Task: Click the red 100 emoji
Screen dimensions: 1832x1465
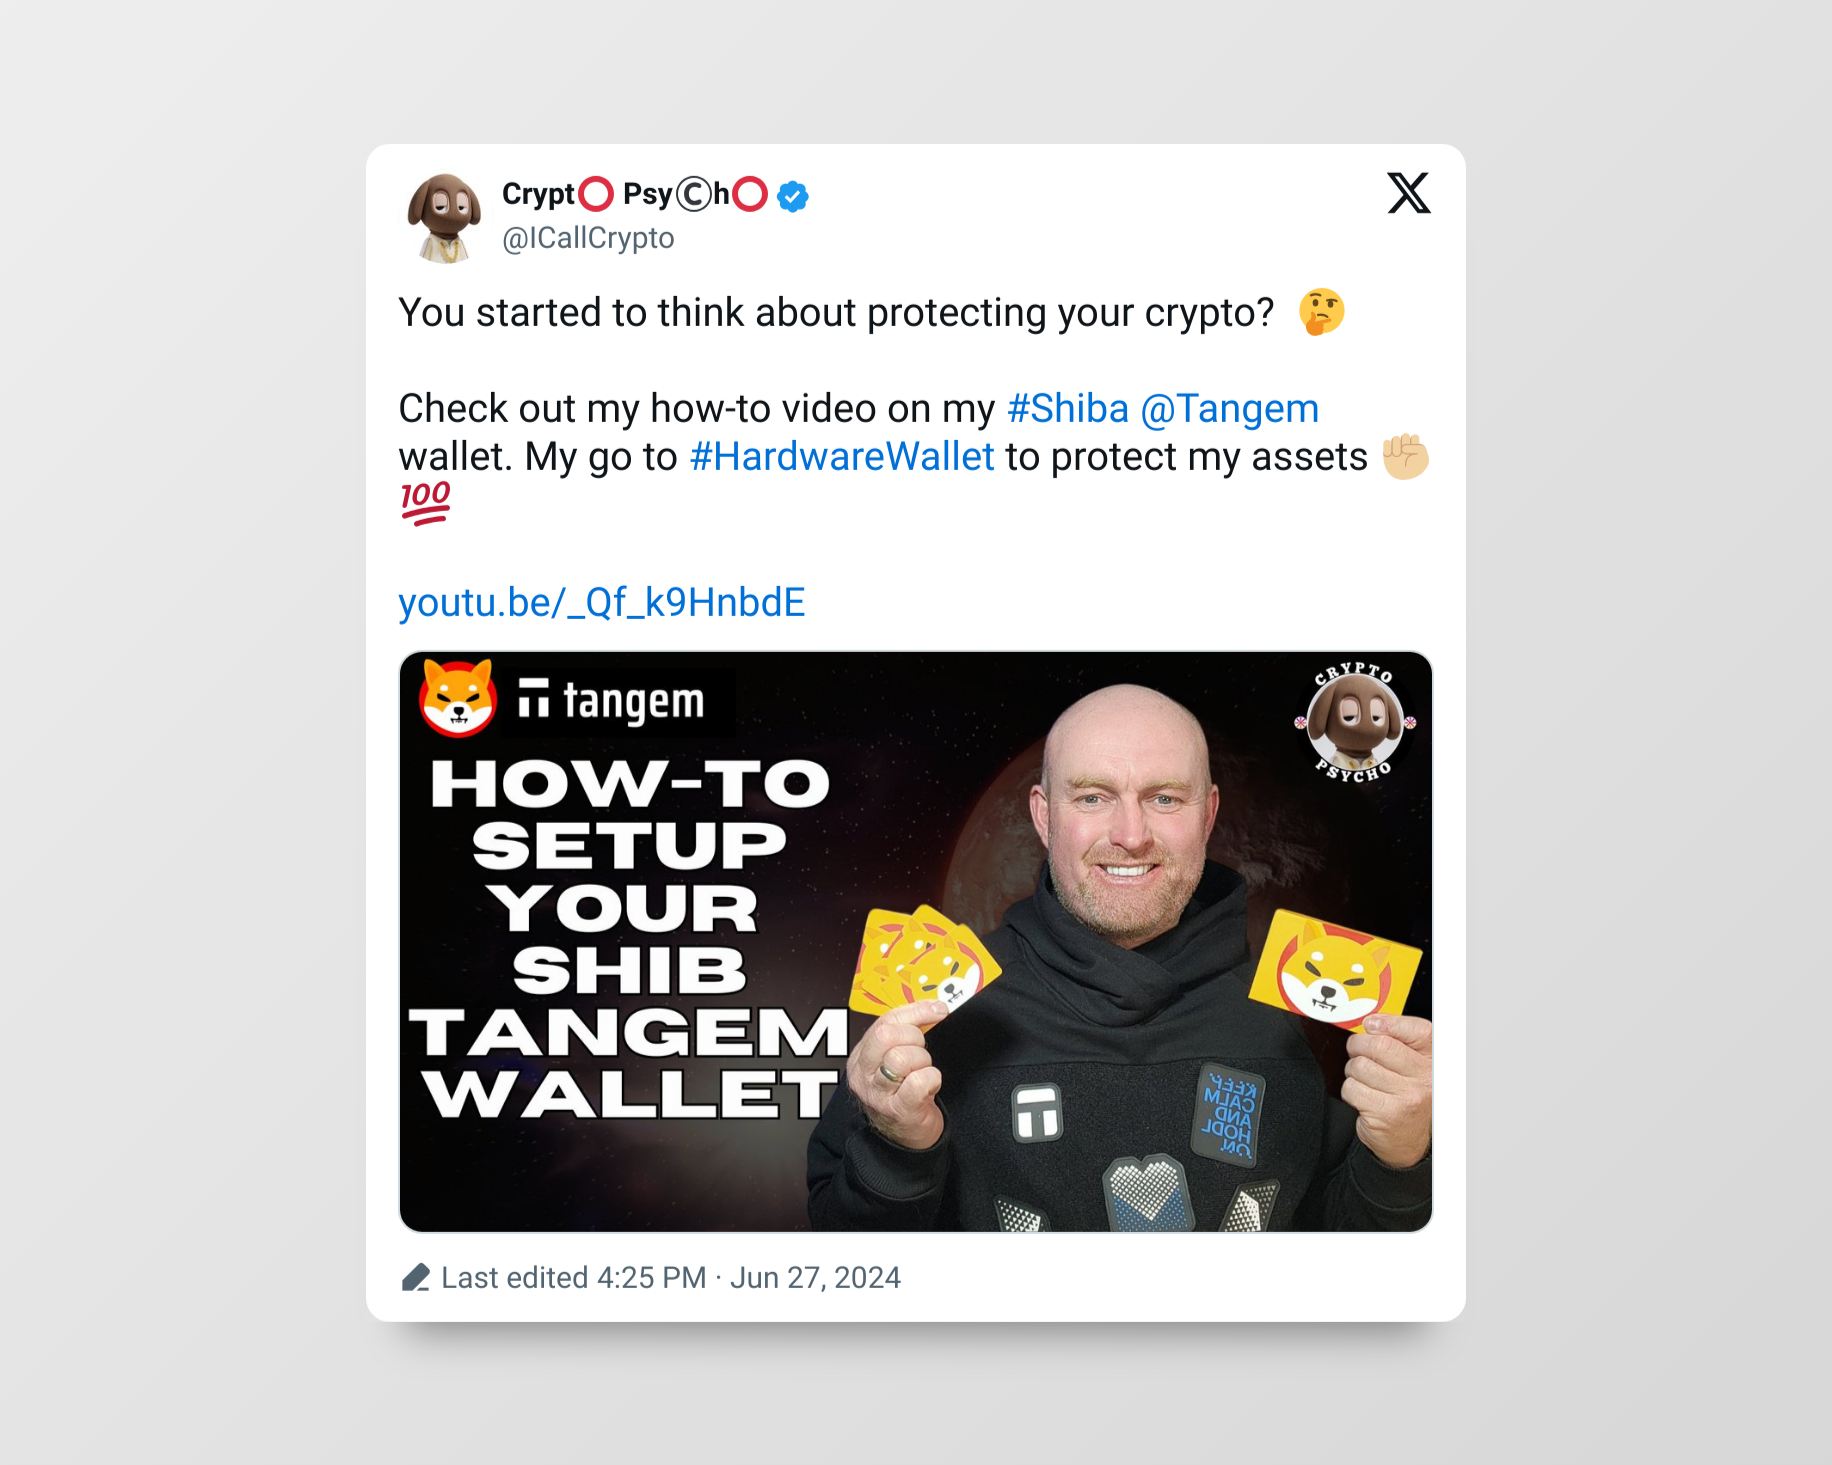Action: (425, 503)
